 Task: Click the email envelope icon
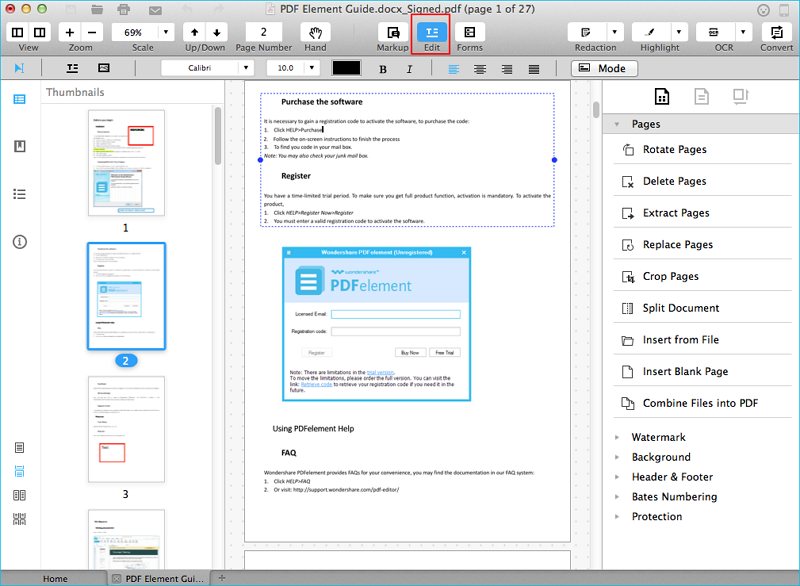click(155, 10)
